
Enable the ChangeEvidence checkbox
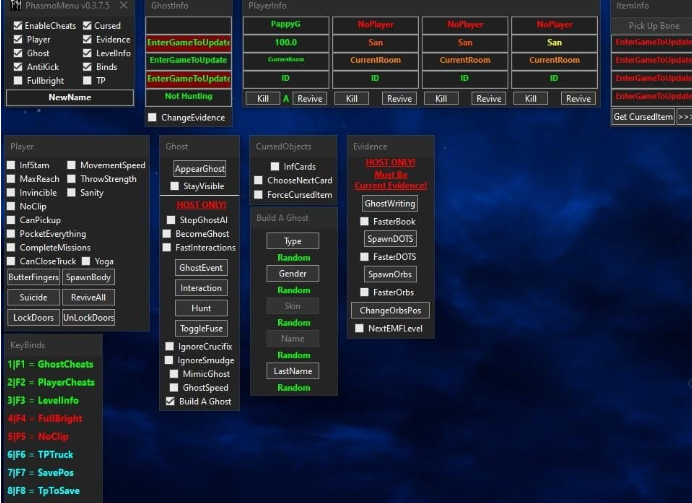point(152,118)
